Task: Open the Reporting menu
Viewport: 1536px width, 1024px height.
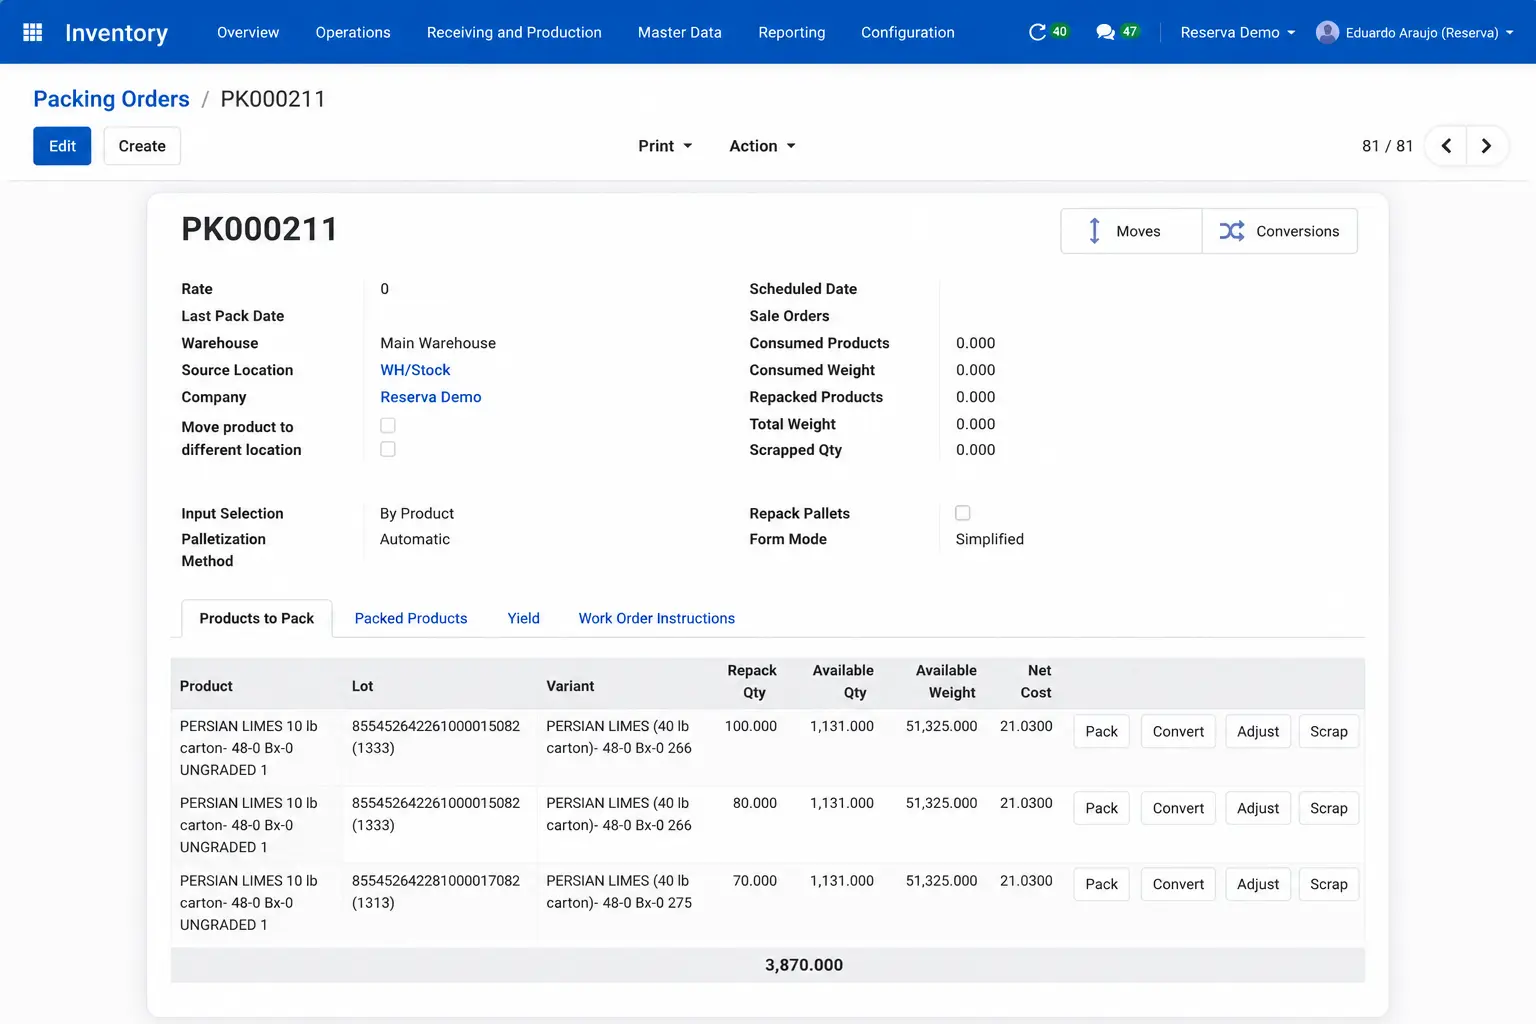Action: click(x=792, y=32)
